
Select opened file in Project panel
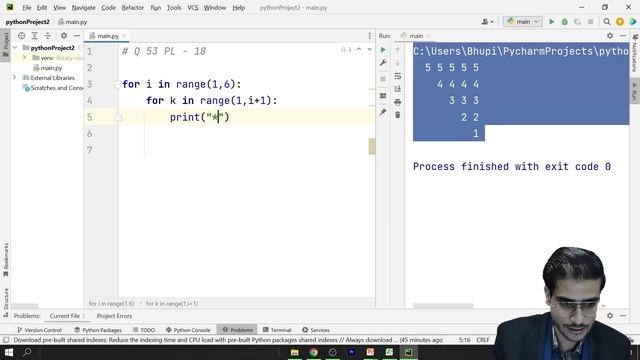click(x=22, y=36)
